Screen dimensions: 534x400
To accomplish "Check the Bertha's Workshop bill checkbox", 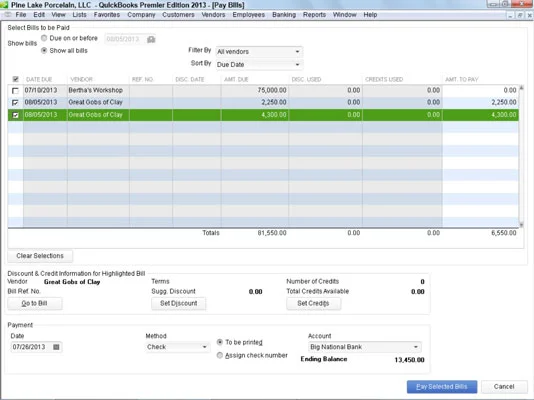I will (x=15, y=91).
